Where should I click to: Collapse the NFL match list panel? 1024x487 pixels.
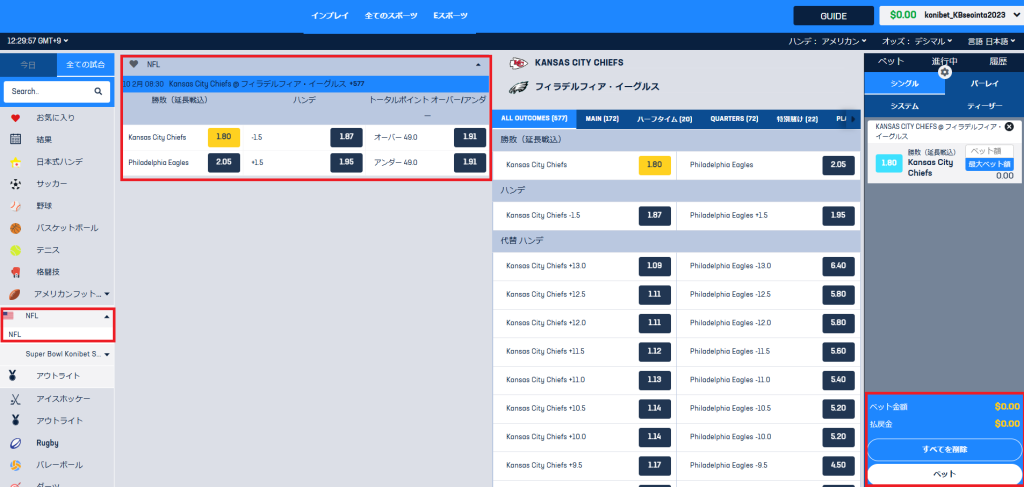click(478, 65)
